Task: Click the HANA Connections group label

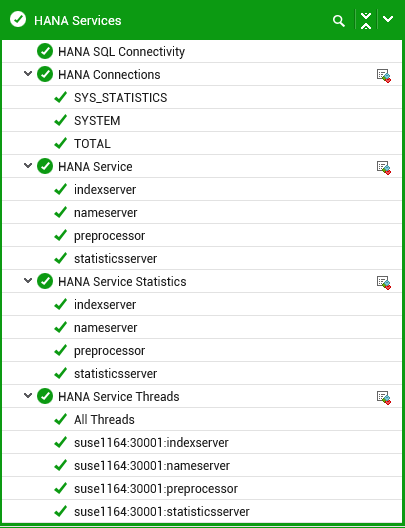Action: click(109, 75)
